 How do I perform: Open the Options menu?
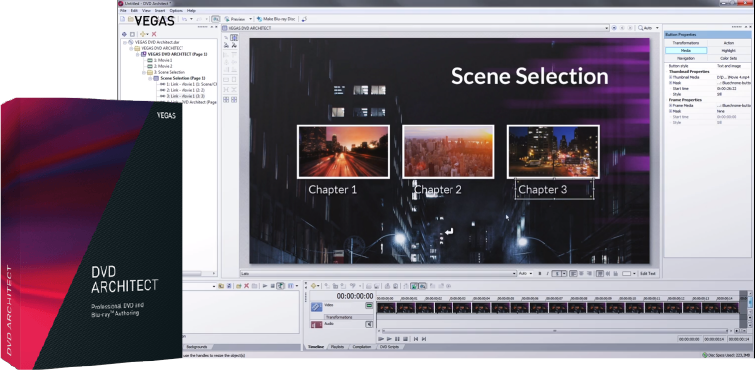[x=176, y=11]
